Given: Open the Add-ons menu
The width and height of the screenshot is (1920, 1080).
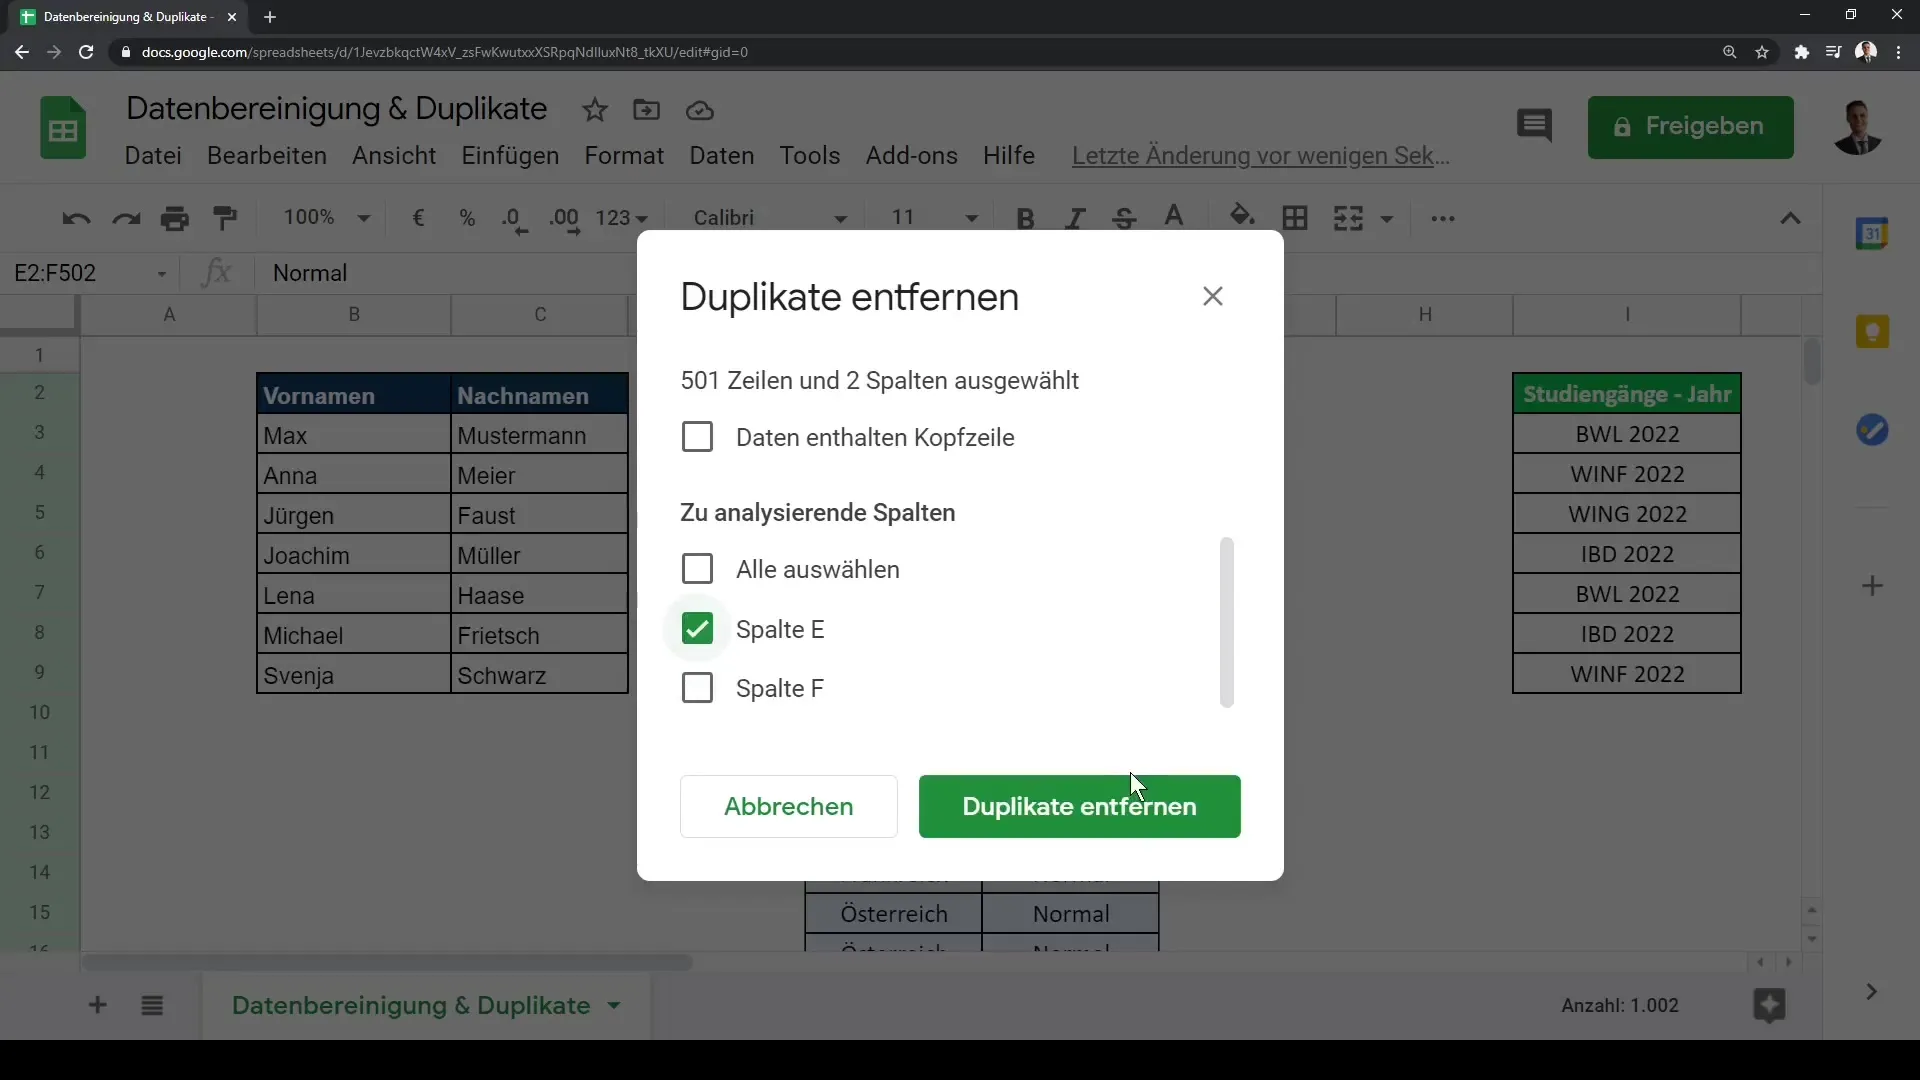Looking at the screenshot, I should click(x=912, y=156).
